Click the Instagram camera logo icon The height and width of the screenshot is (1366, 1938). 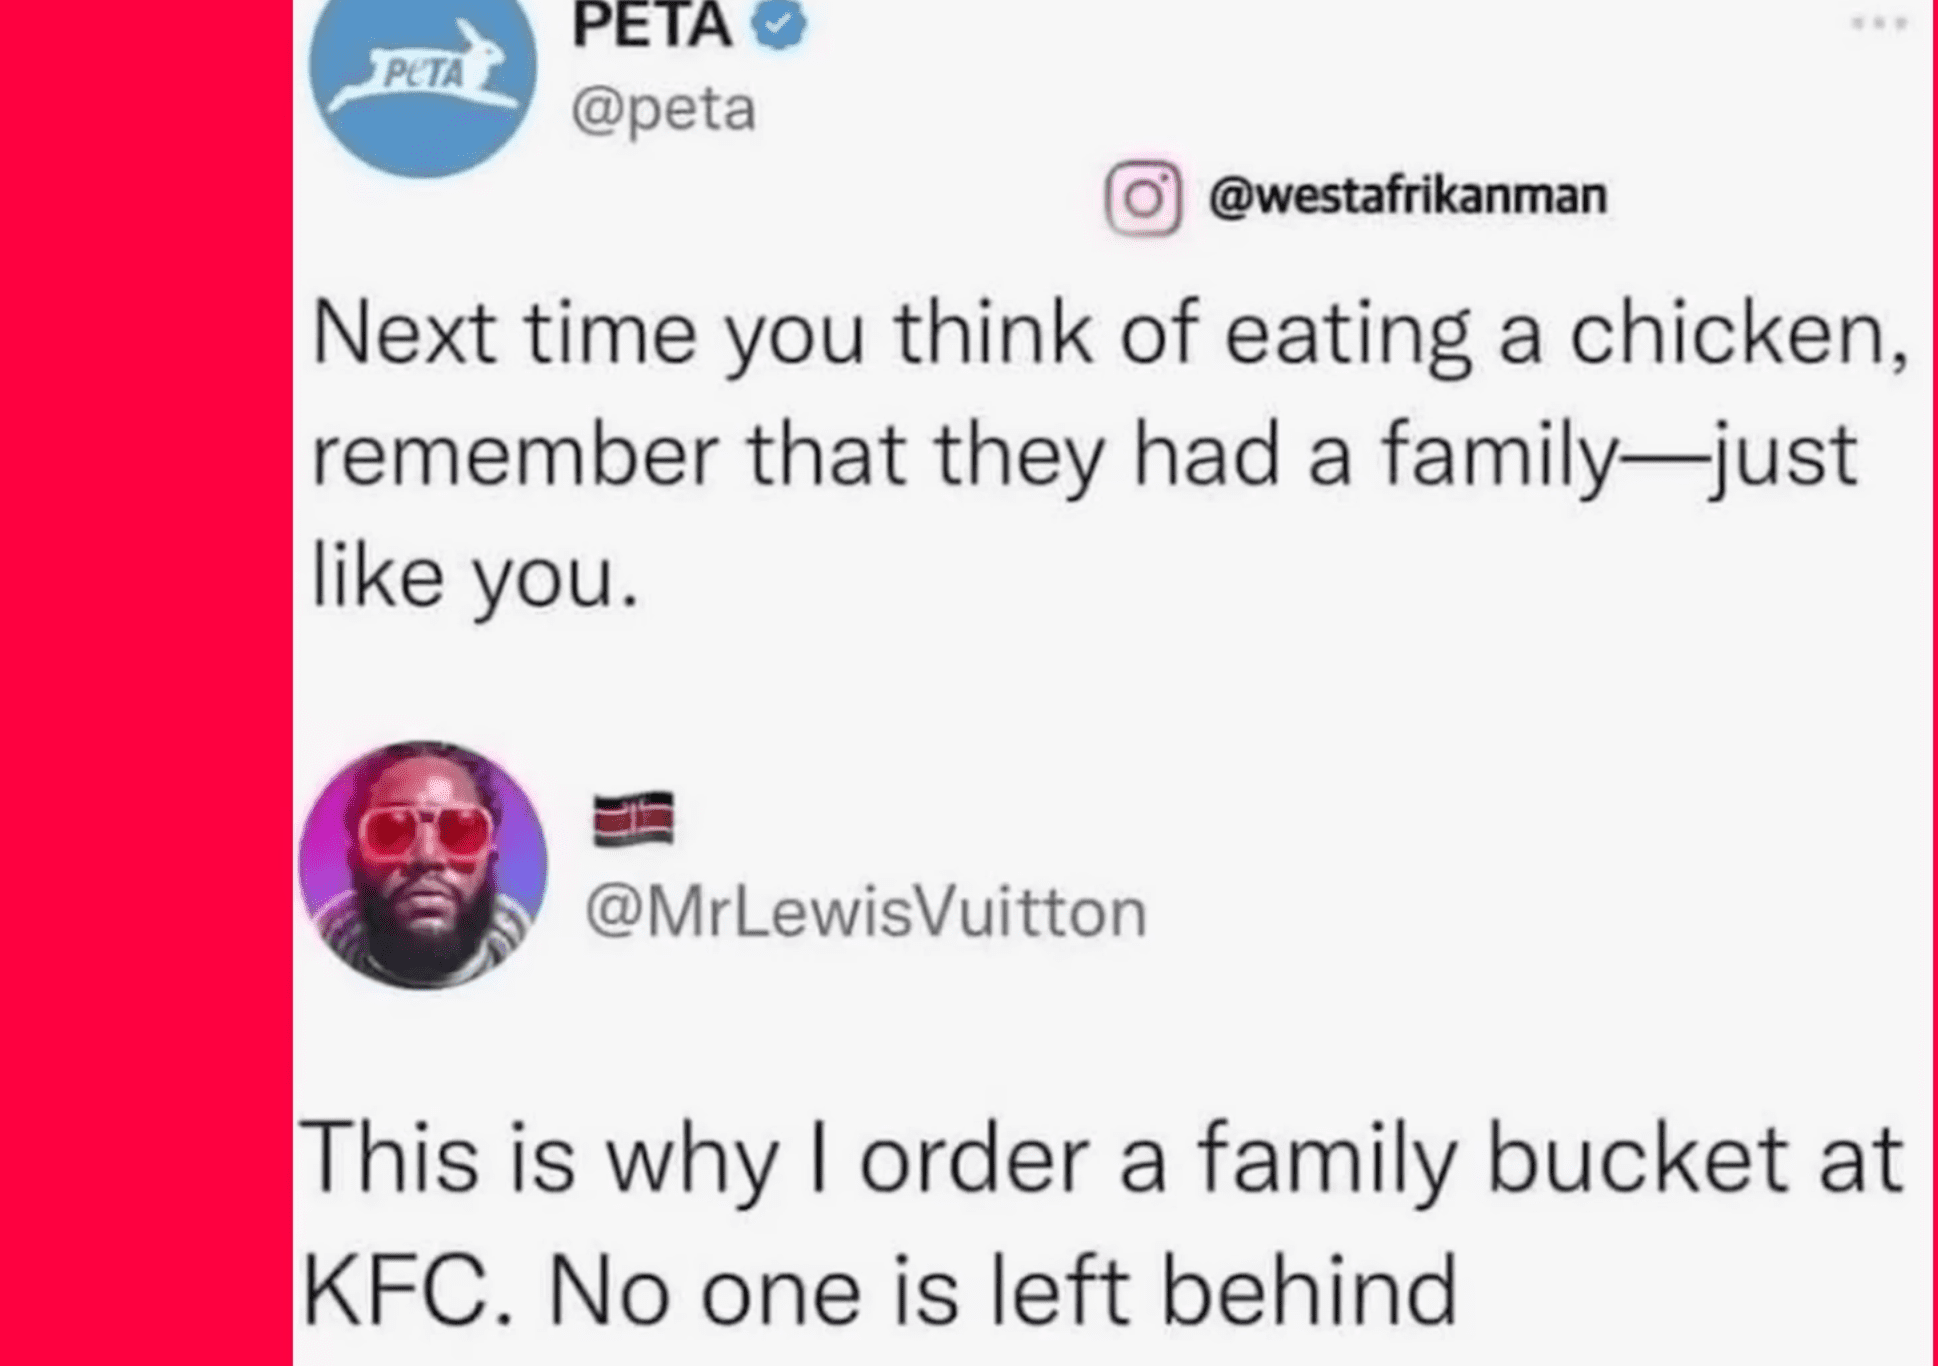[x=1143, y=197]
